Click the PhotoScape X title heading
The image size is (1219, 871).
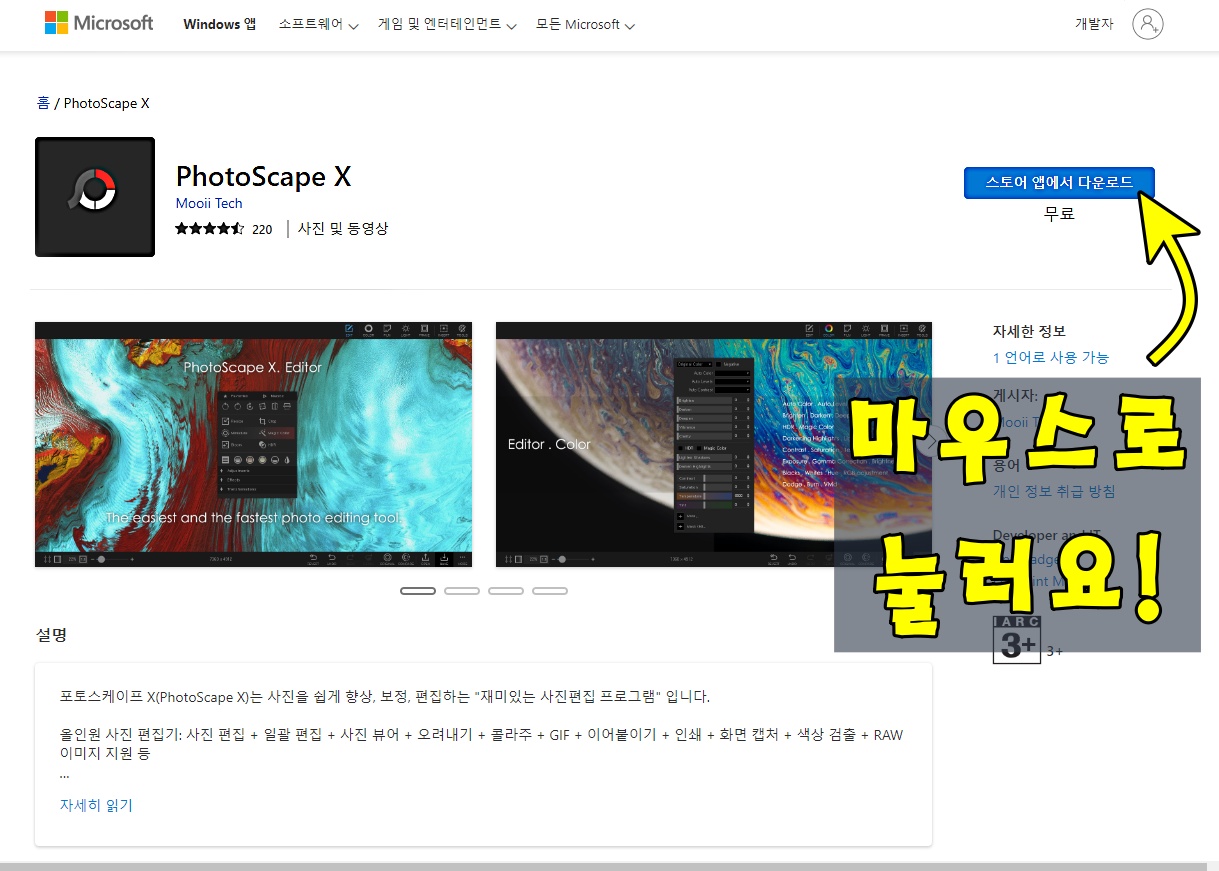coord(264,176)
